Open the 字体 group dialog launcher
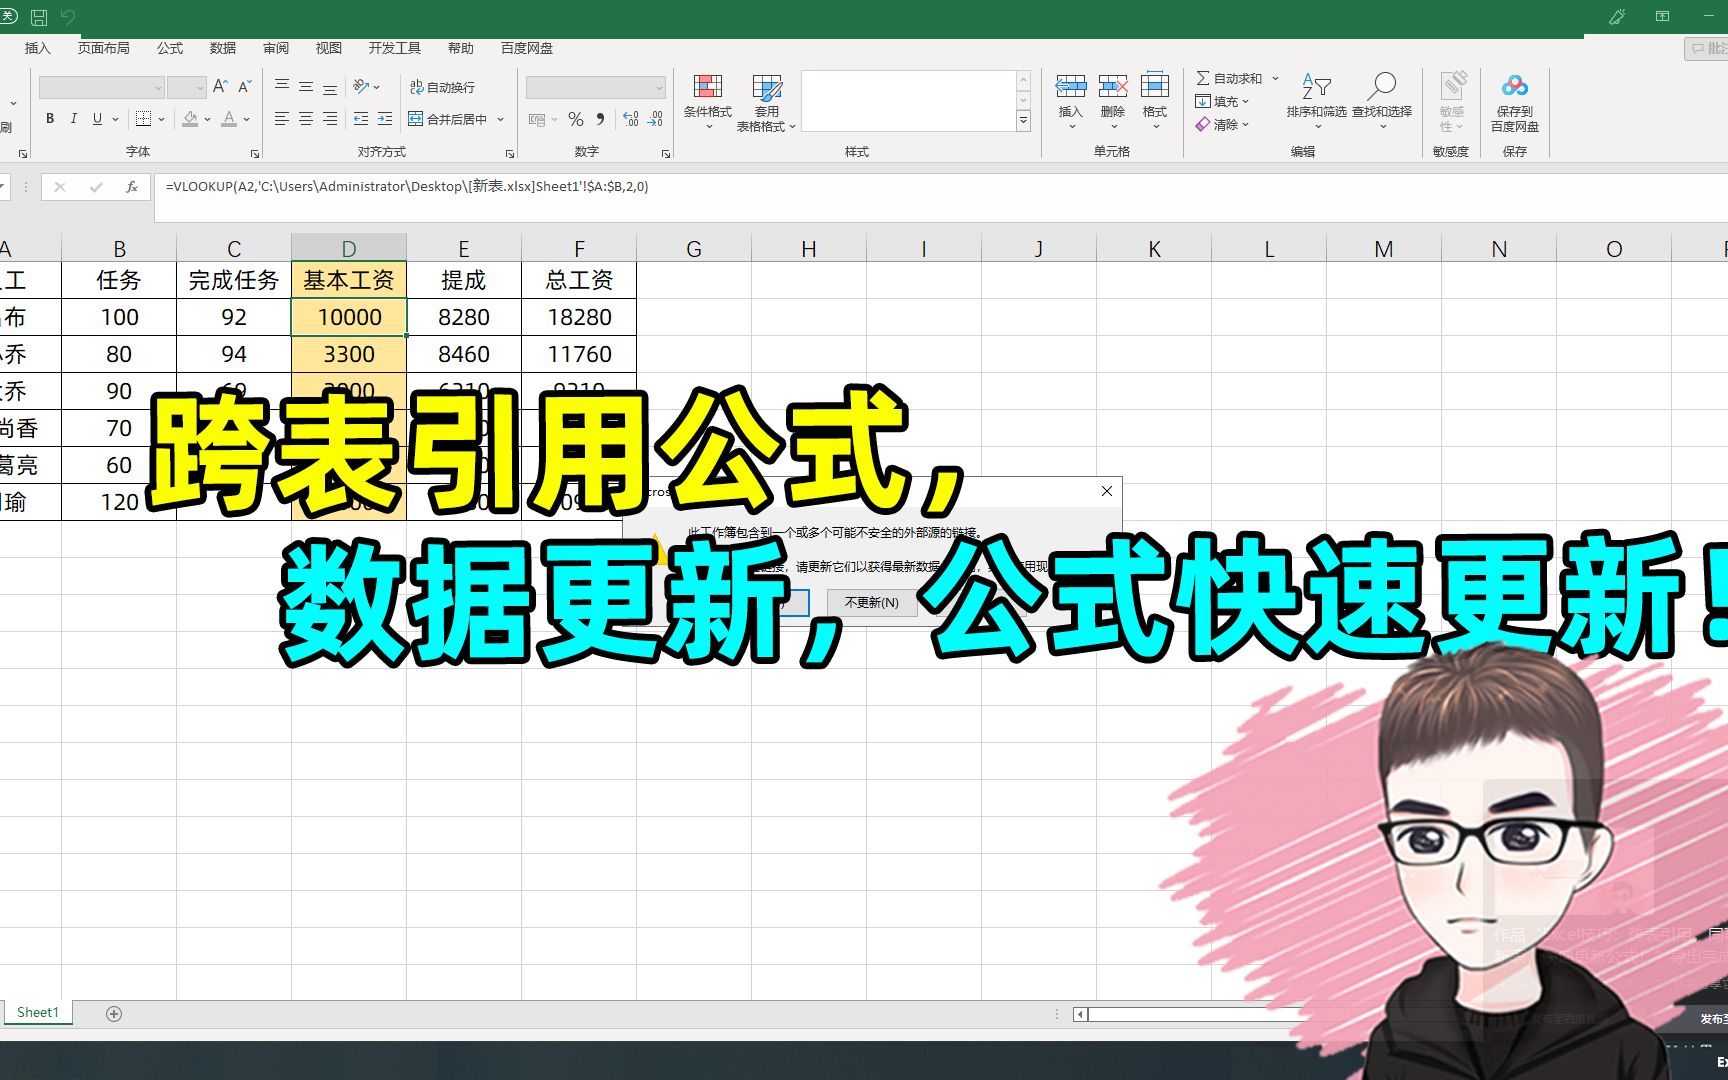 coord(255,154)
